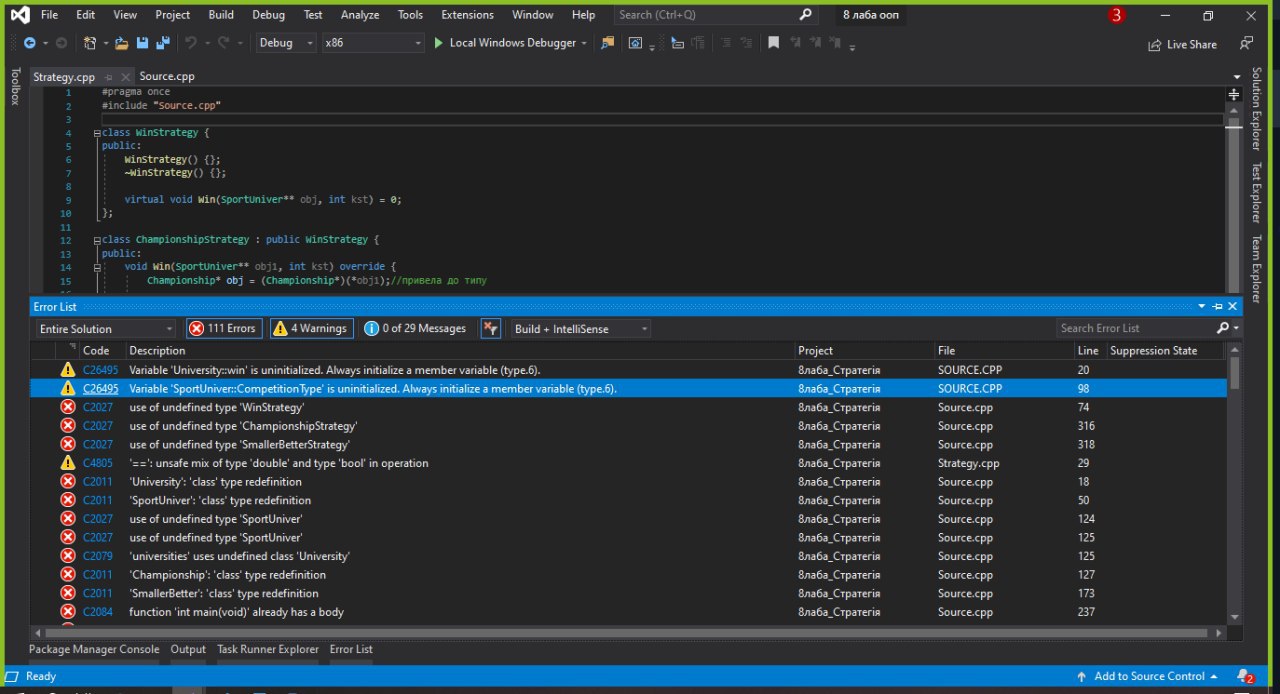The image size is (1280, 694).
Task: Toggle the 111 Errors filter
Action: (224, 328)
